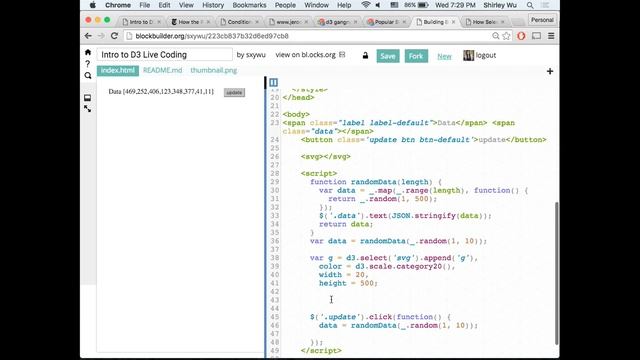The image size is (640, 360).
Task: Go to Blockbuilder home via the house icon
Action: pos(88,52)
